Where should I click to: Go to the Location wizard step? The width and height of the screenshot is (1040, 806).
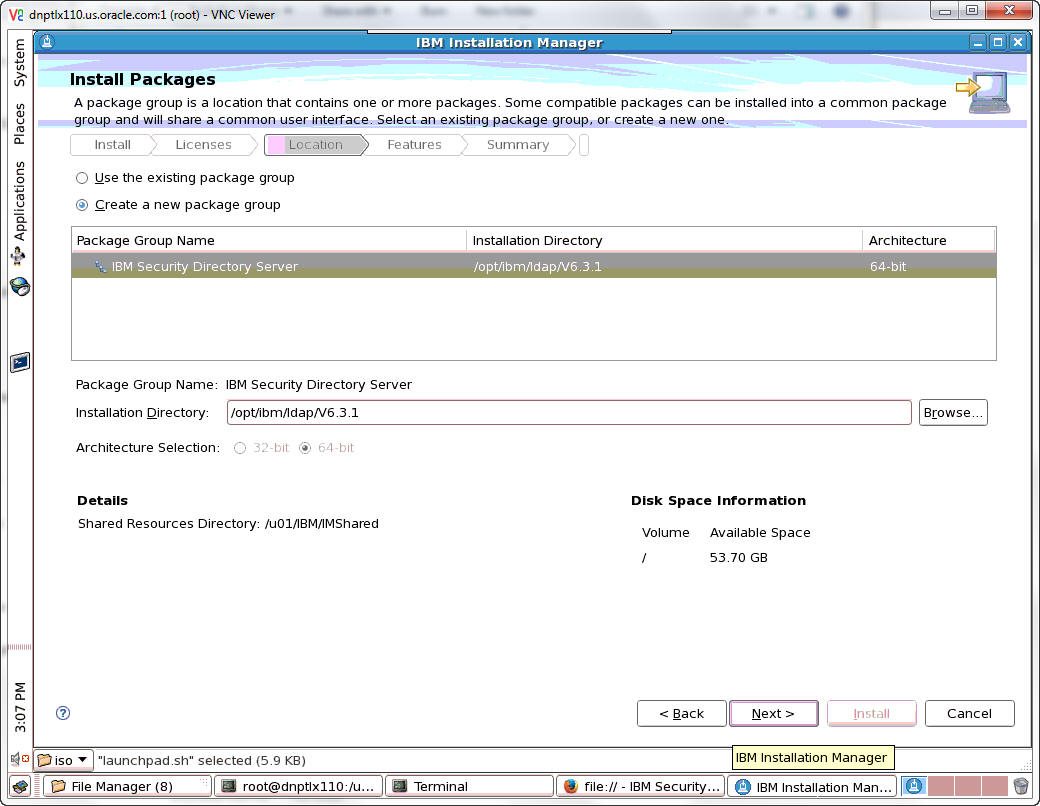pyautogui.click(x=315, y=145)
